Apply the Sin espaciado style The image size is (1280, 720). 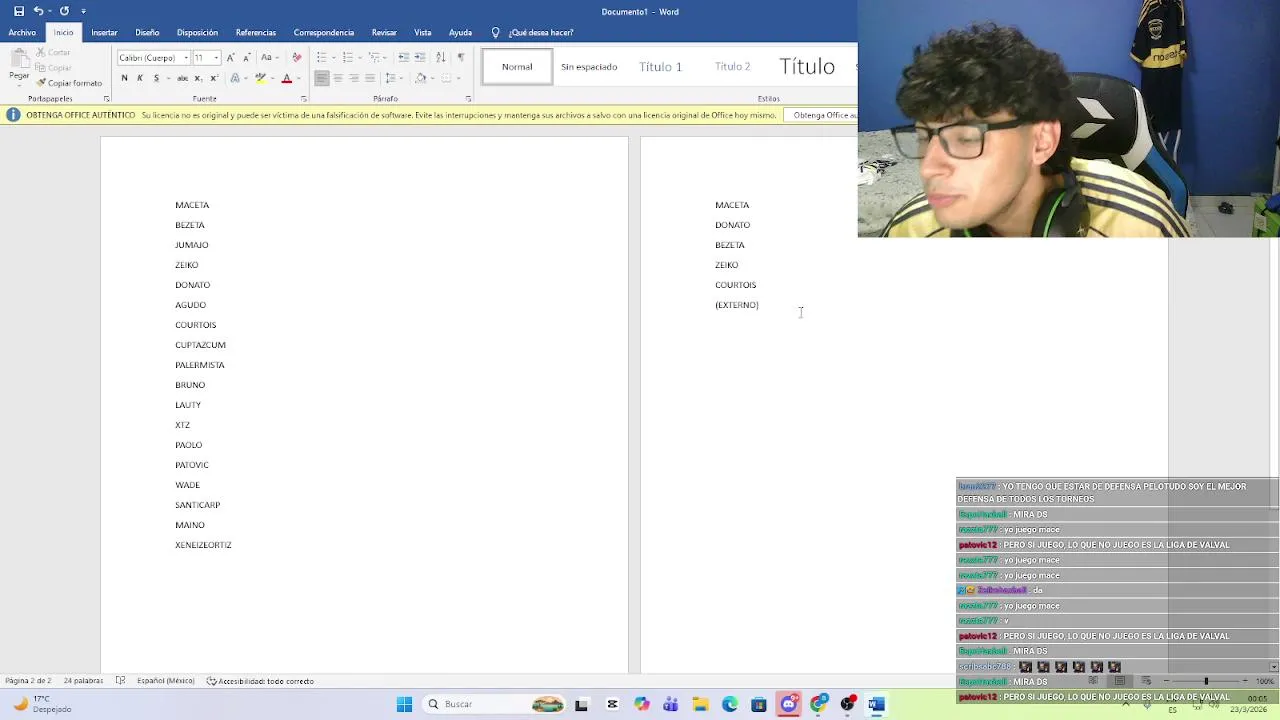[x=589, y=67]
